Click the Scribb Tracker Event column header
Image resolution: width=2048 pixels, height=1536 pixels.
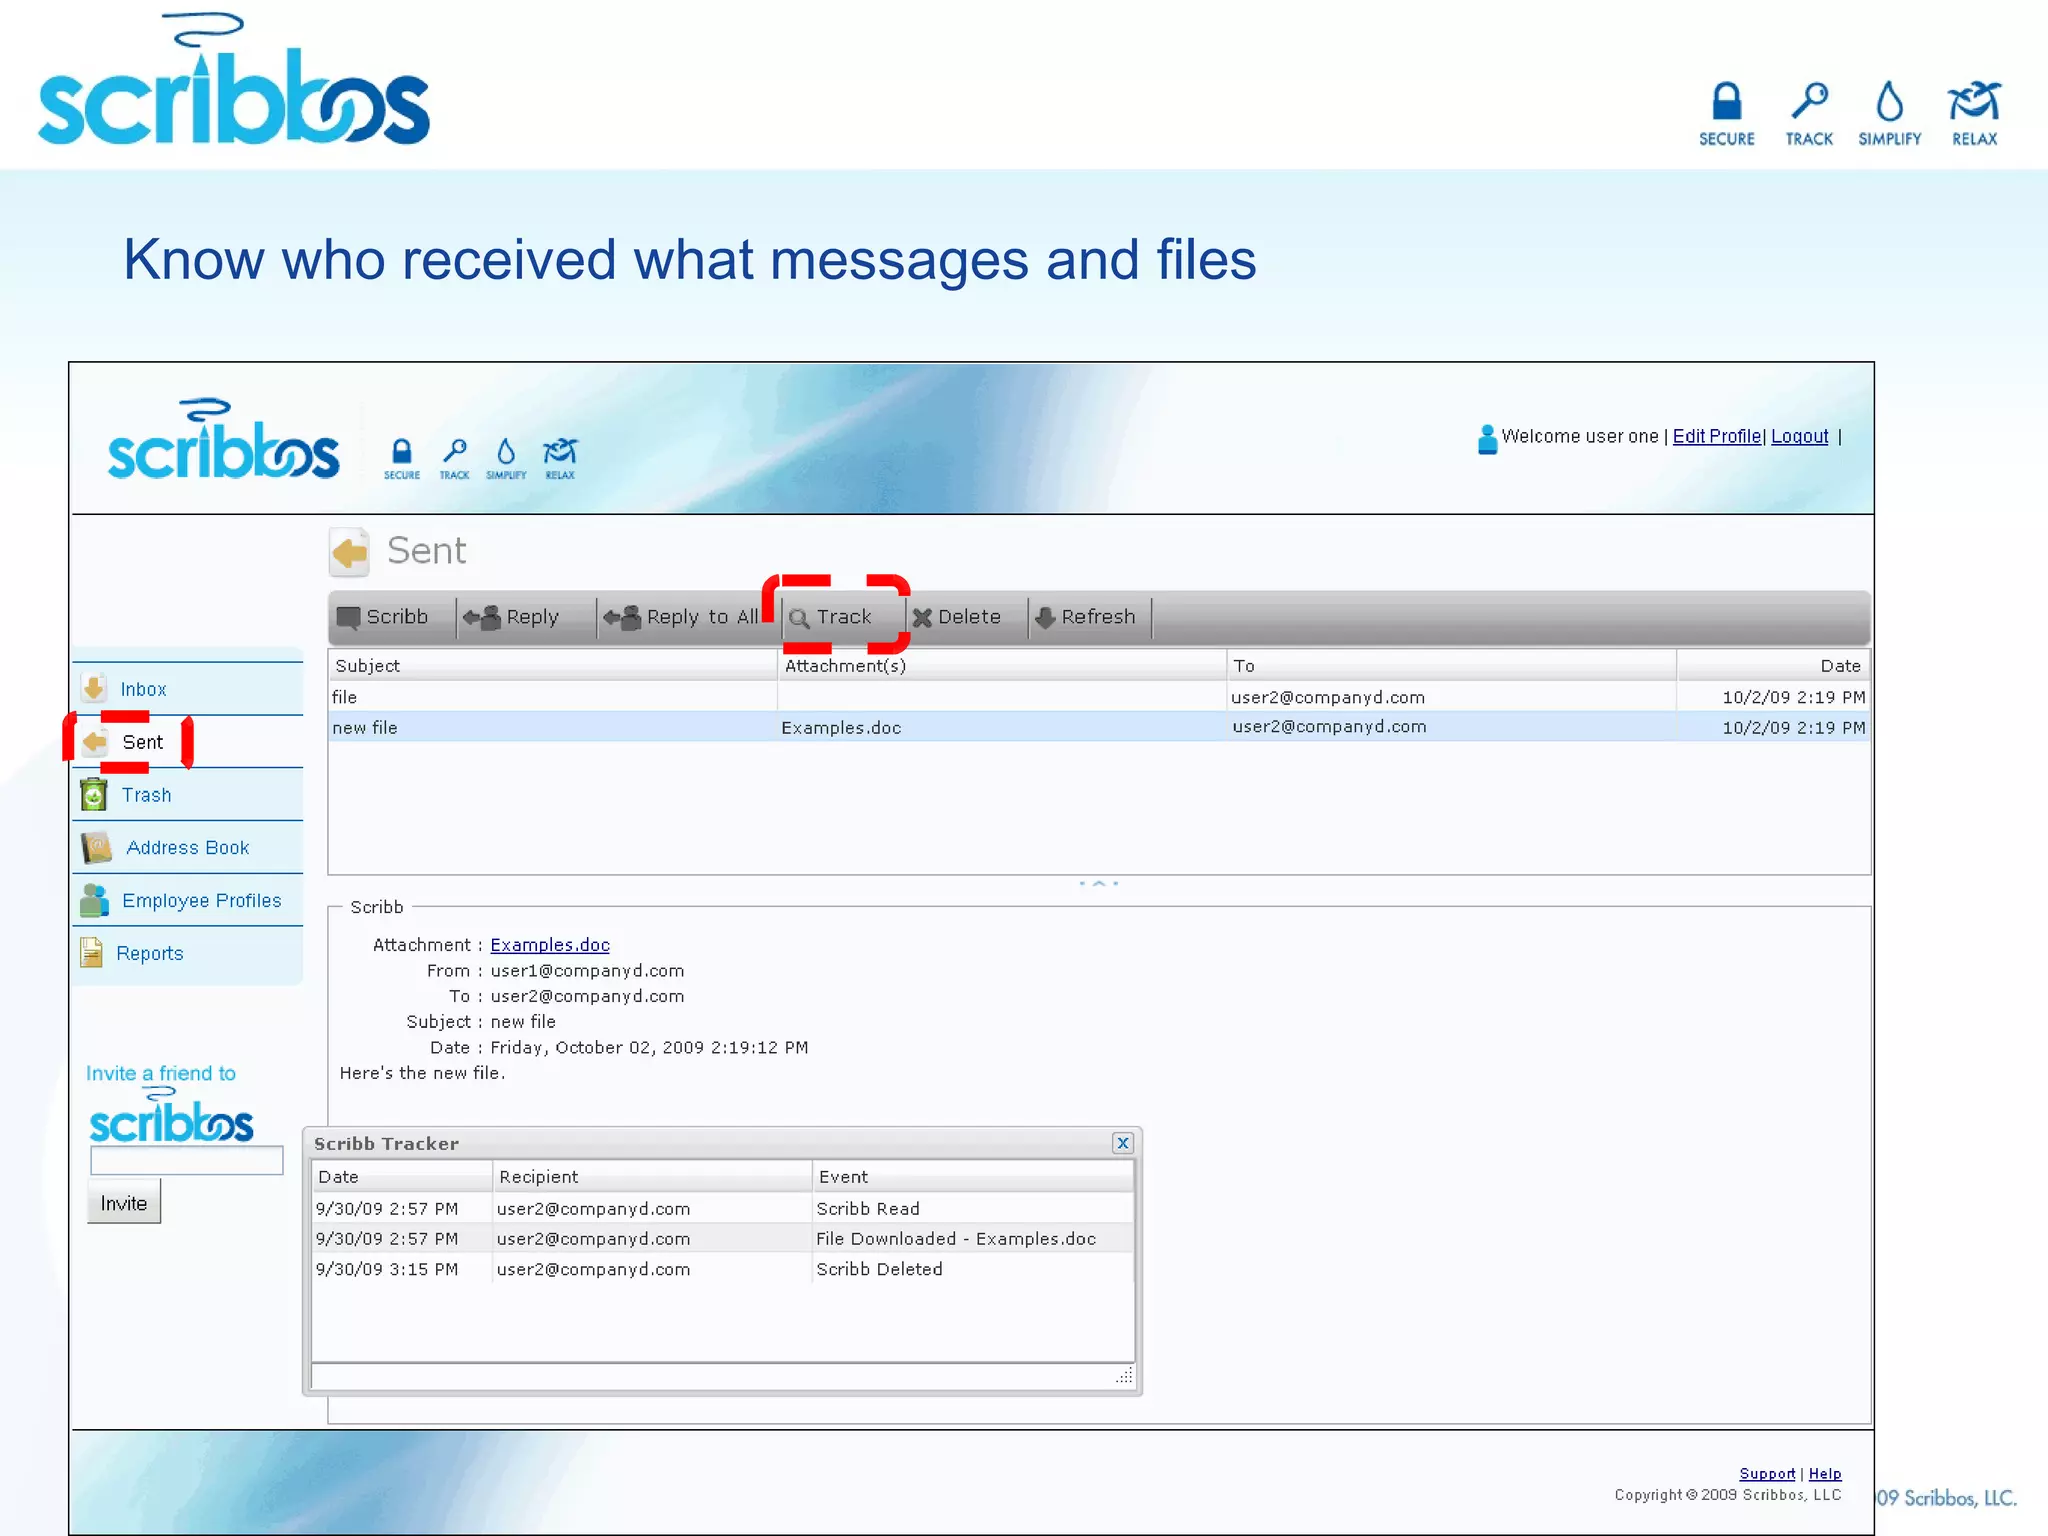[973, 1177]
